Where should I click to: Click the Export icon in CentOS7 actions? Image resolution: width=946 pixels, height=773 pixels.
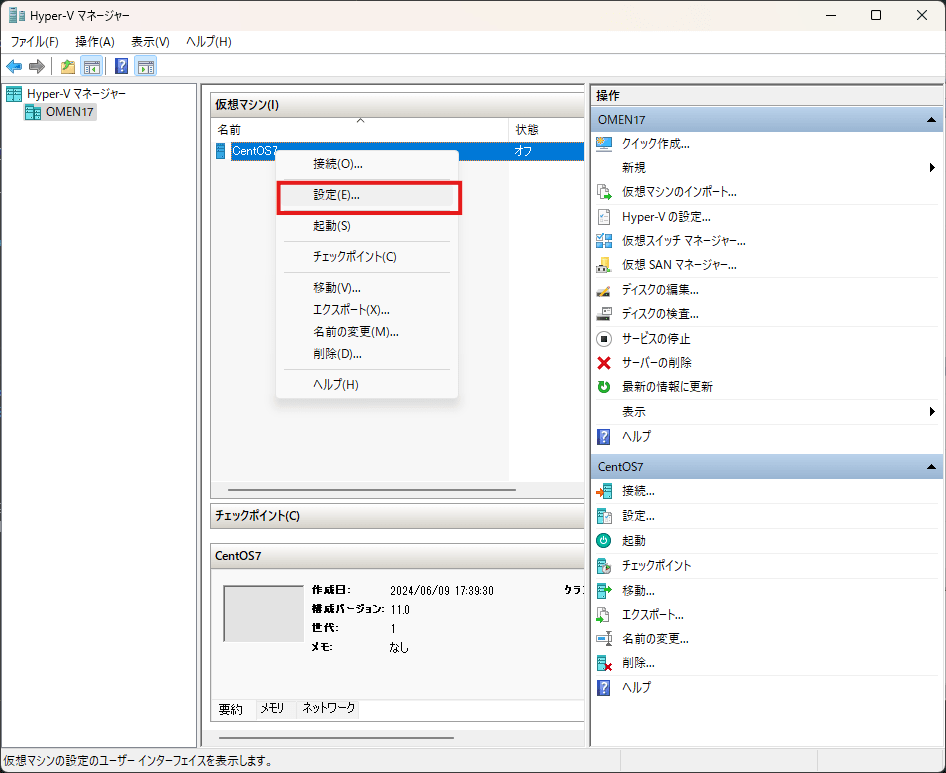(604, 615)
